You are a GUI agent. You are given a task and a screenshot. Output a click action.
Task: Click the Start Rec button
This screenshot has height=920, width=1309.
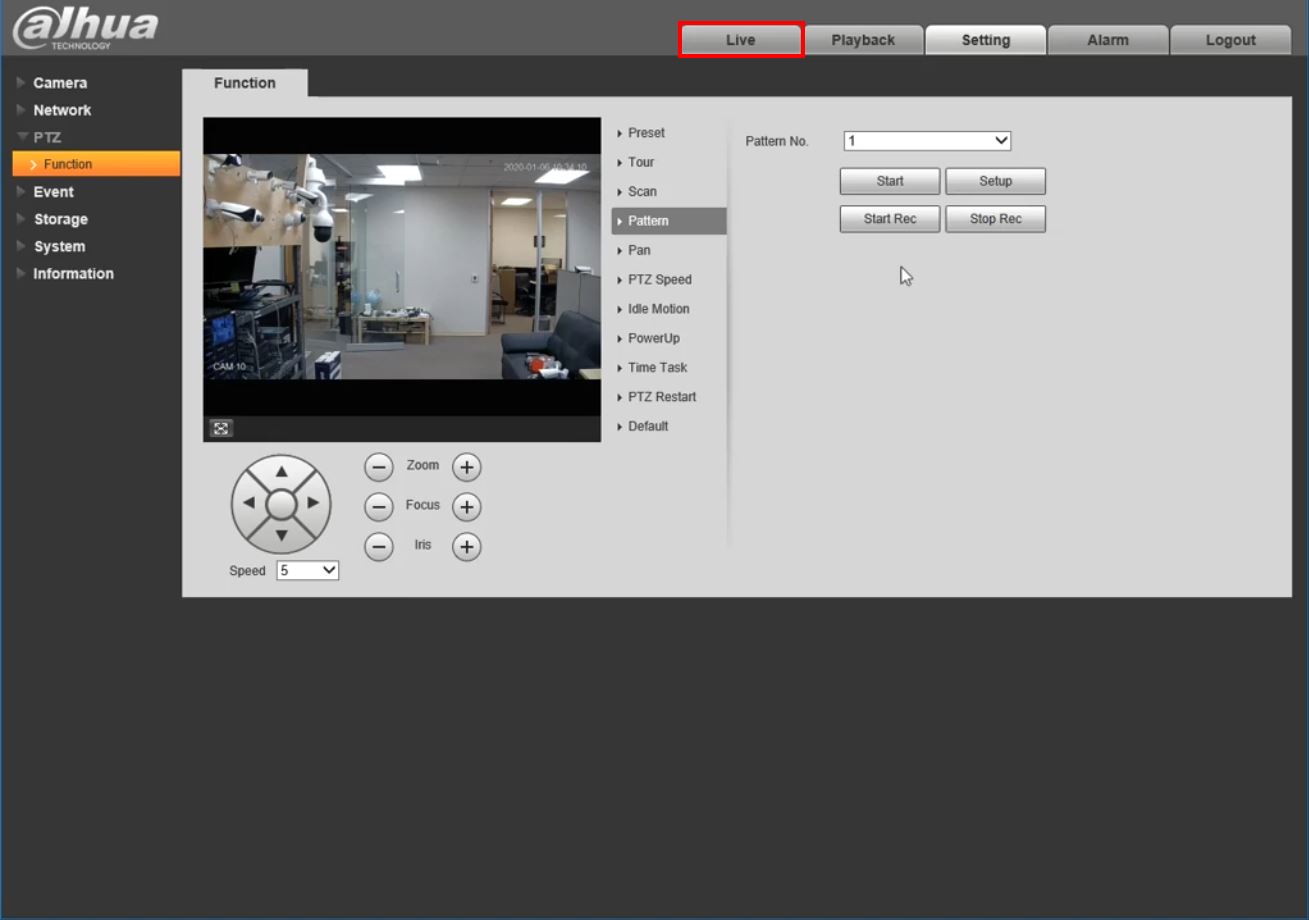click(x=890, y=219)
